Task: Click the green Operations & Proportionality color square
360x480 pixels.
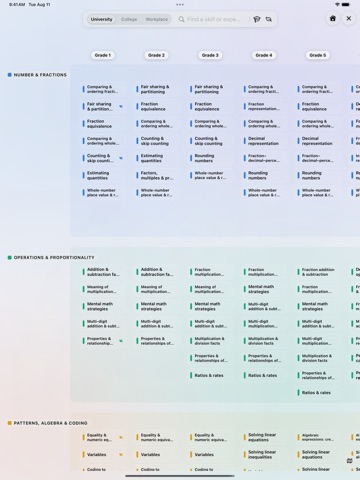Action: pos(10,257)
